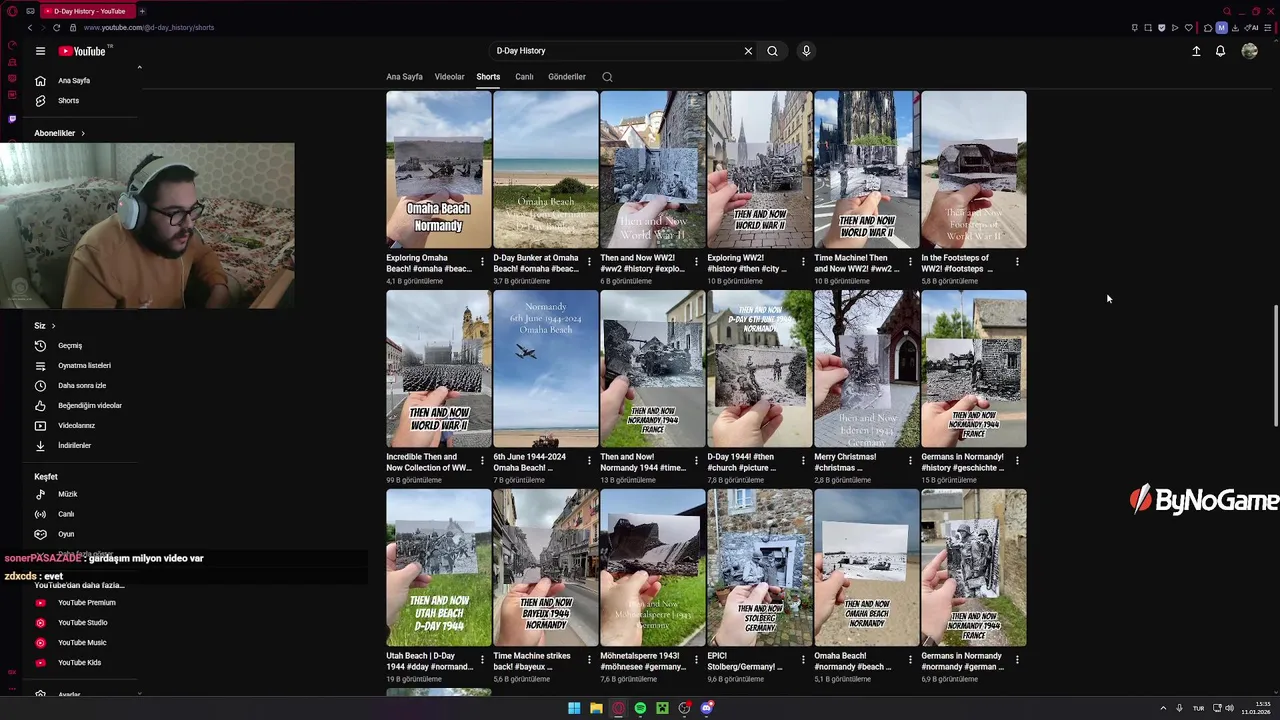Screen dimensions: 1280x720
Task: Open options for Utah Beach D-Day short
Action: click(482, 660)
